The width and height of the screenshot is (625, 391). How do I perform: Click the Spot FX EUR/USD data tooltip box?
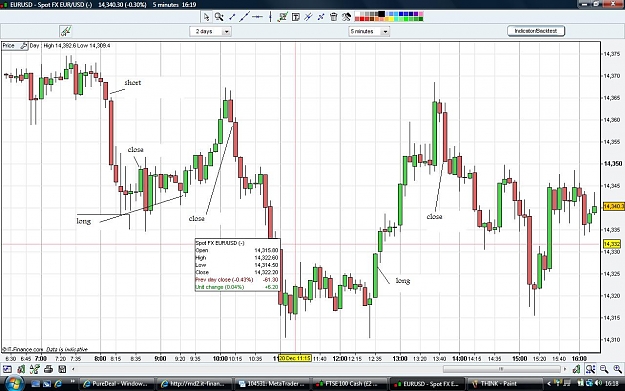point(237,265)
